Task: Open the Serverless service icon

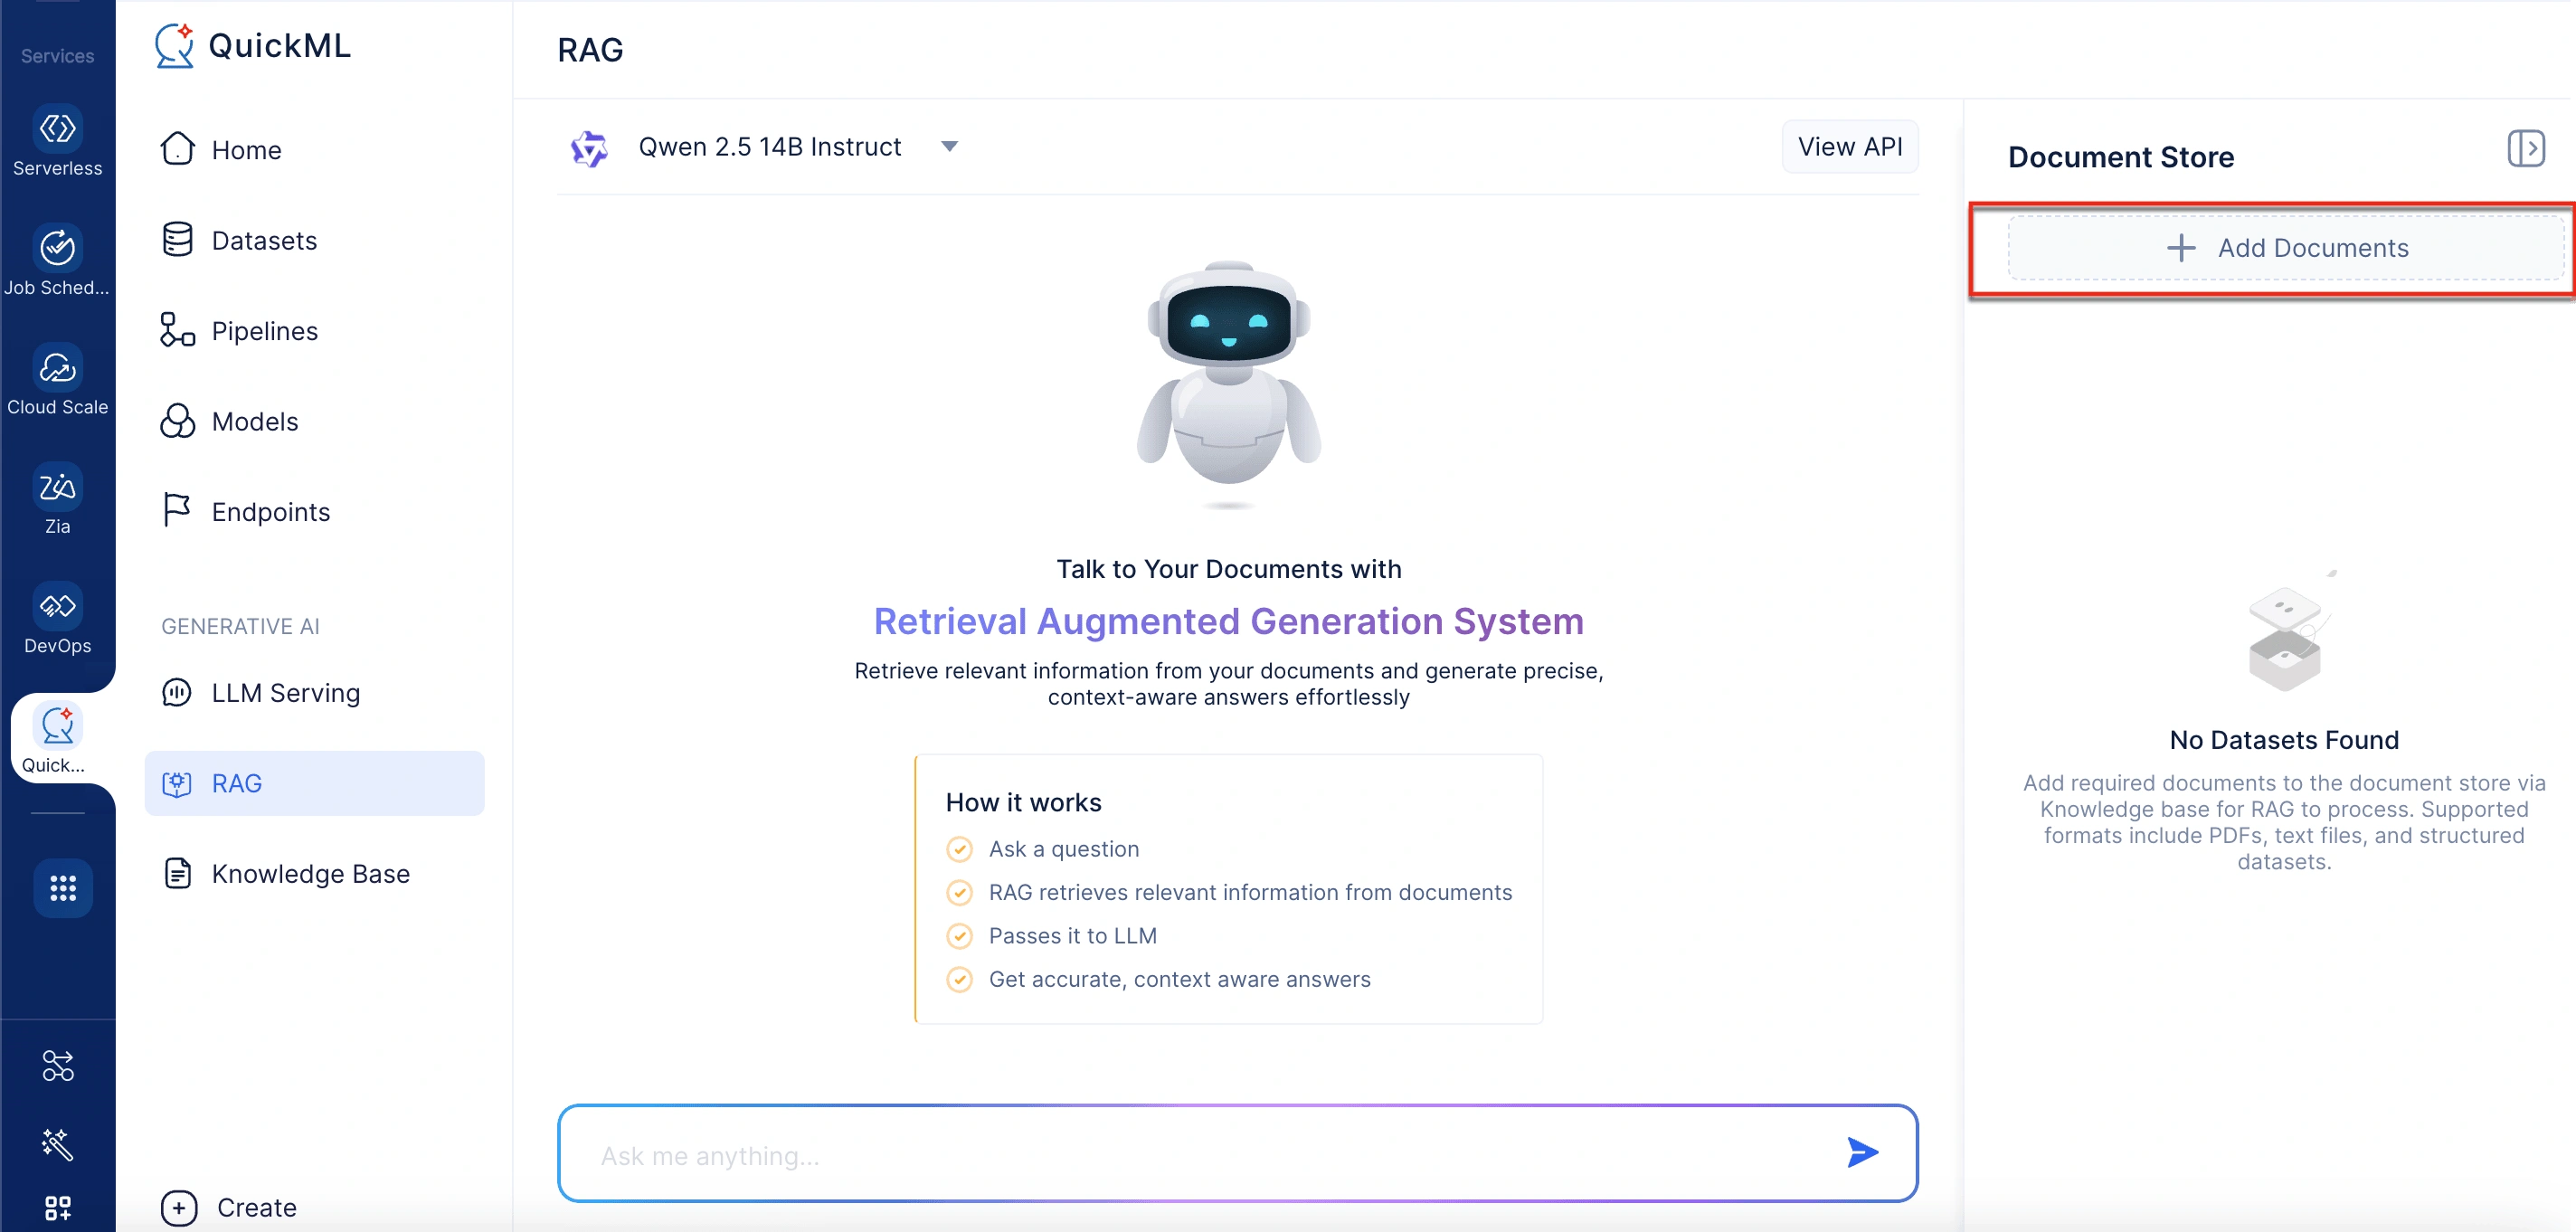Action: tap(57, 129)
